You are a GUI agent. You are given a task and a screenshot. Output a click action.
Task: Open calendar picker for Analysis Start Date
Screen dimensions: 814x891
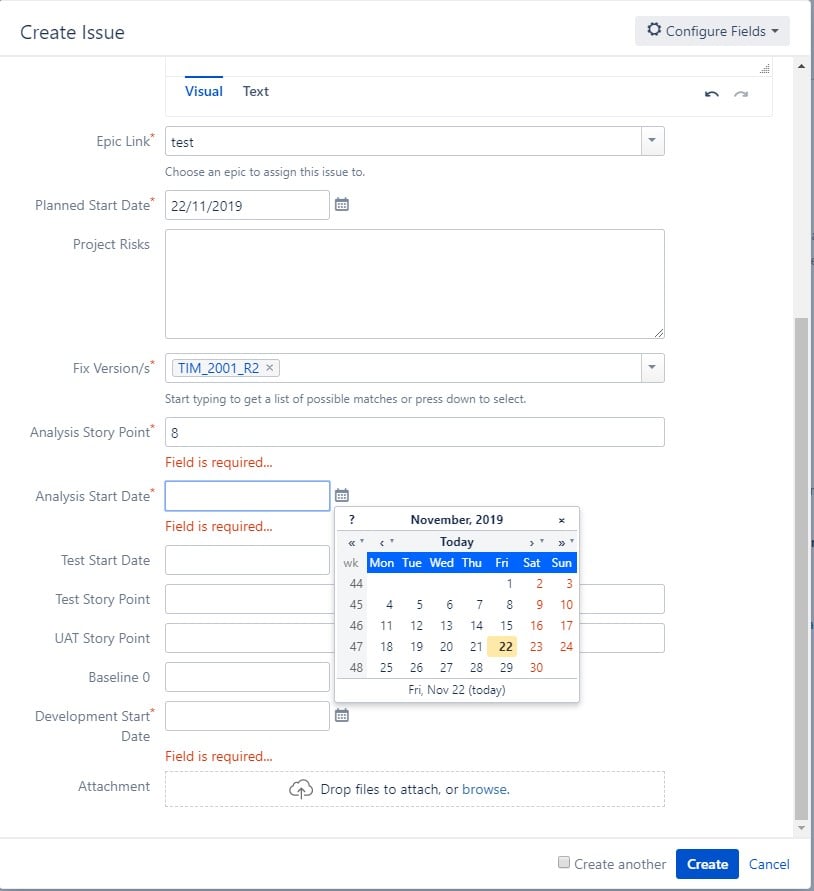tap(342, 495)
